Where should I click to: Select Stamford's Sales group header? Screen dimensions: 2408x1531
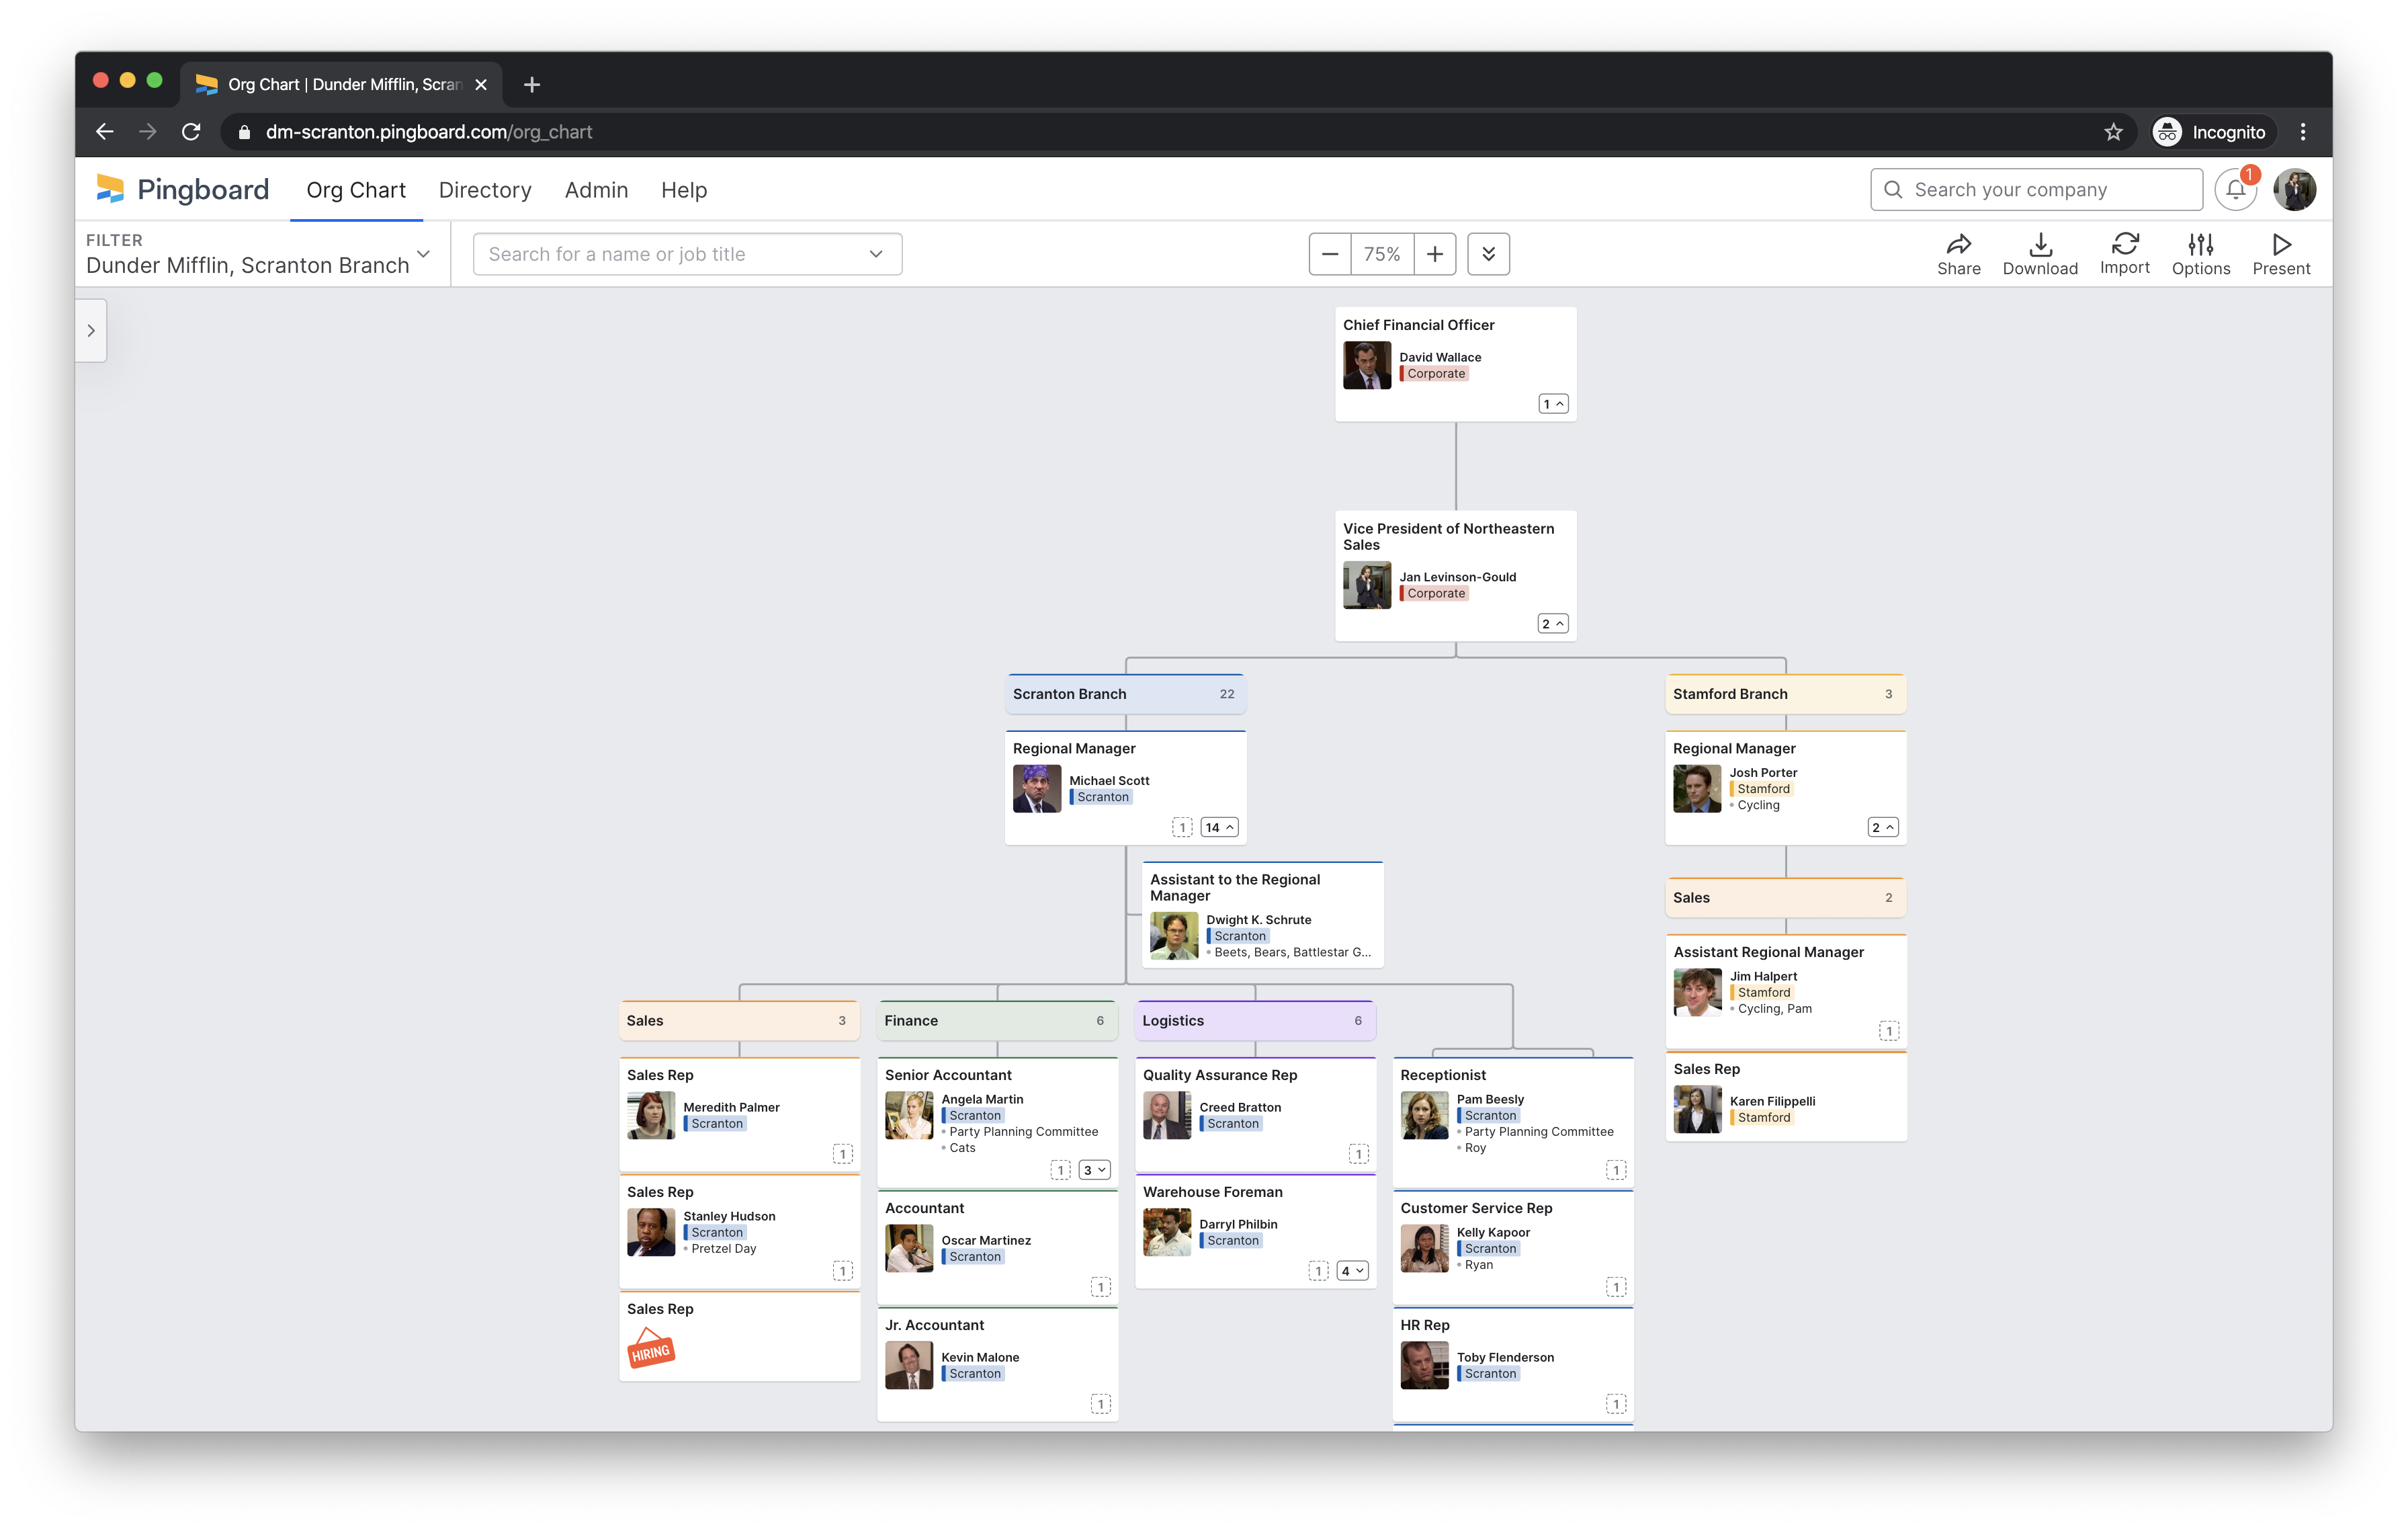tap(1785, 898)
